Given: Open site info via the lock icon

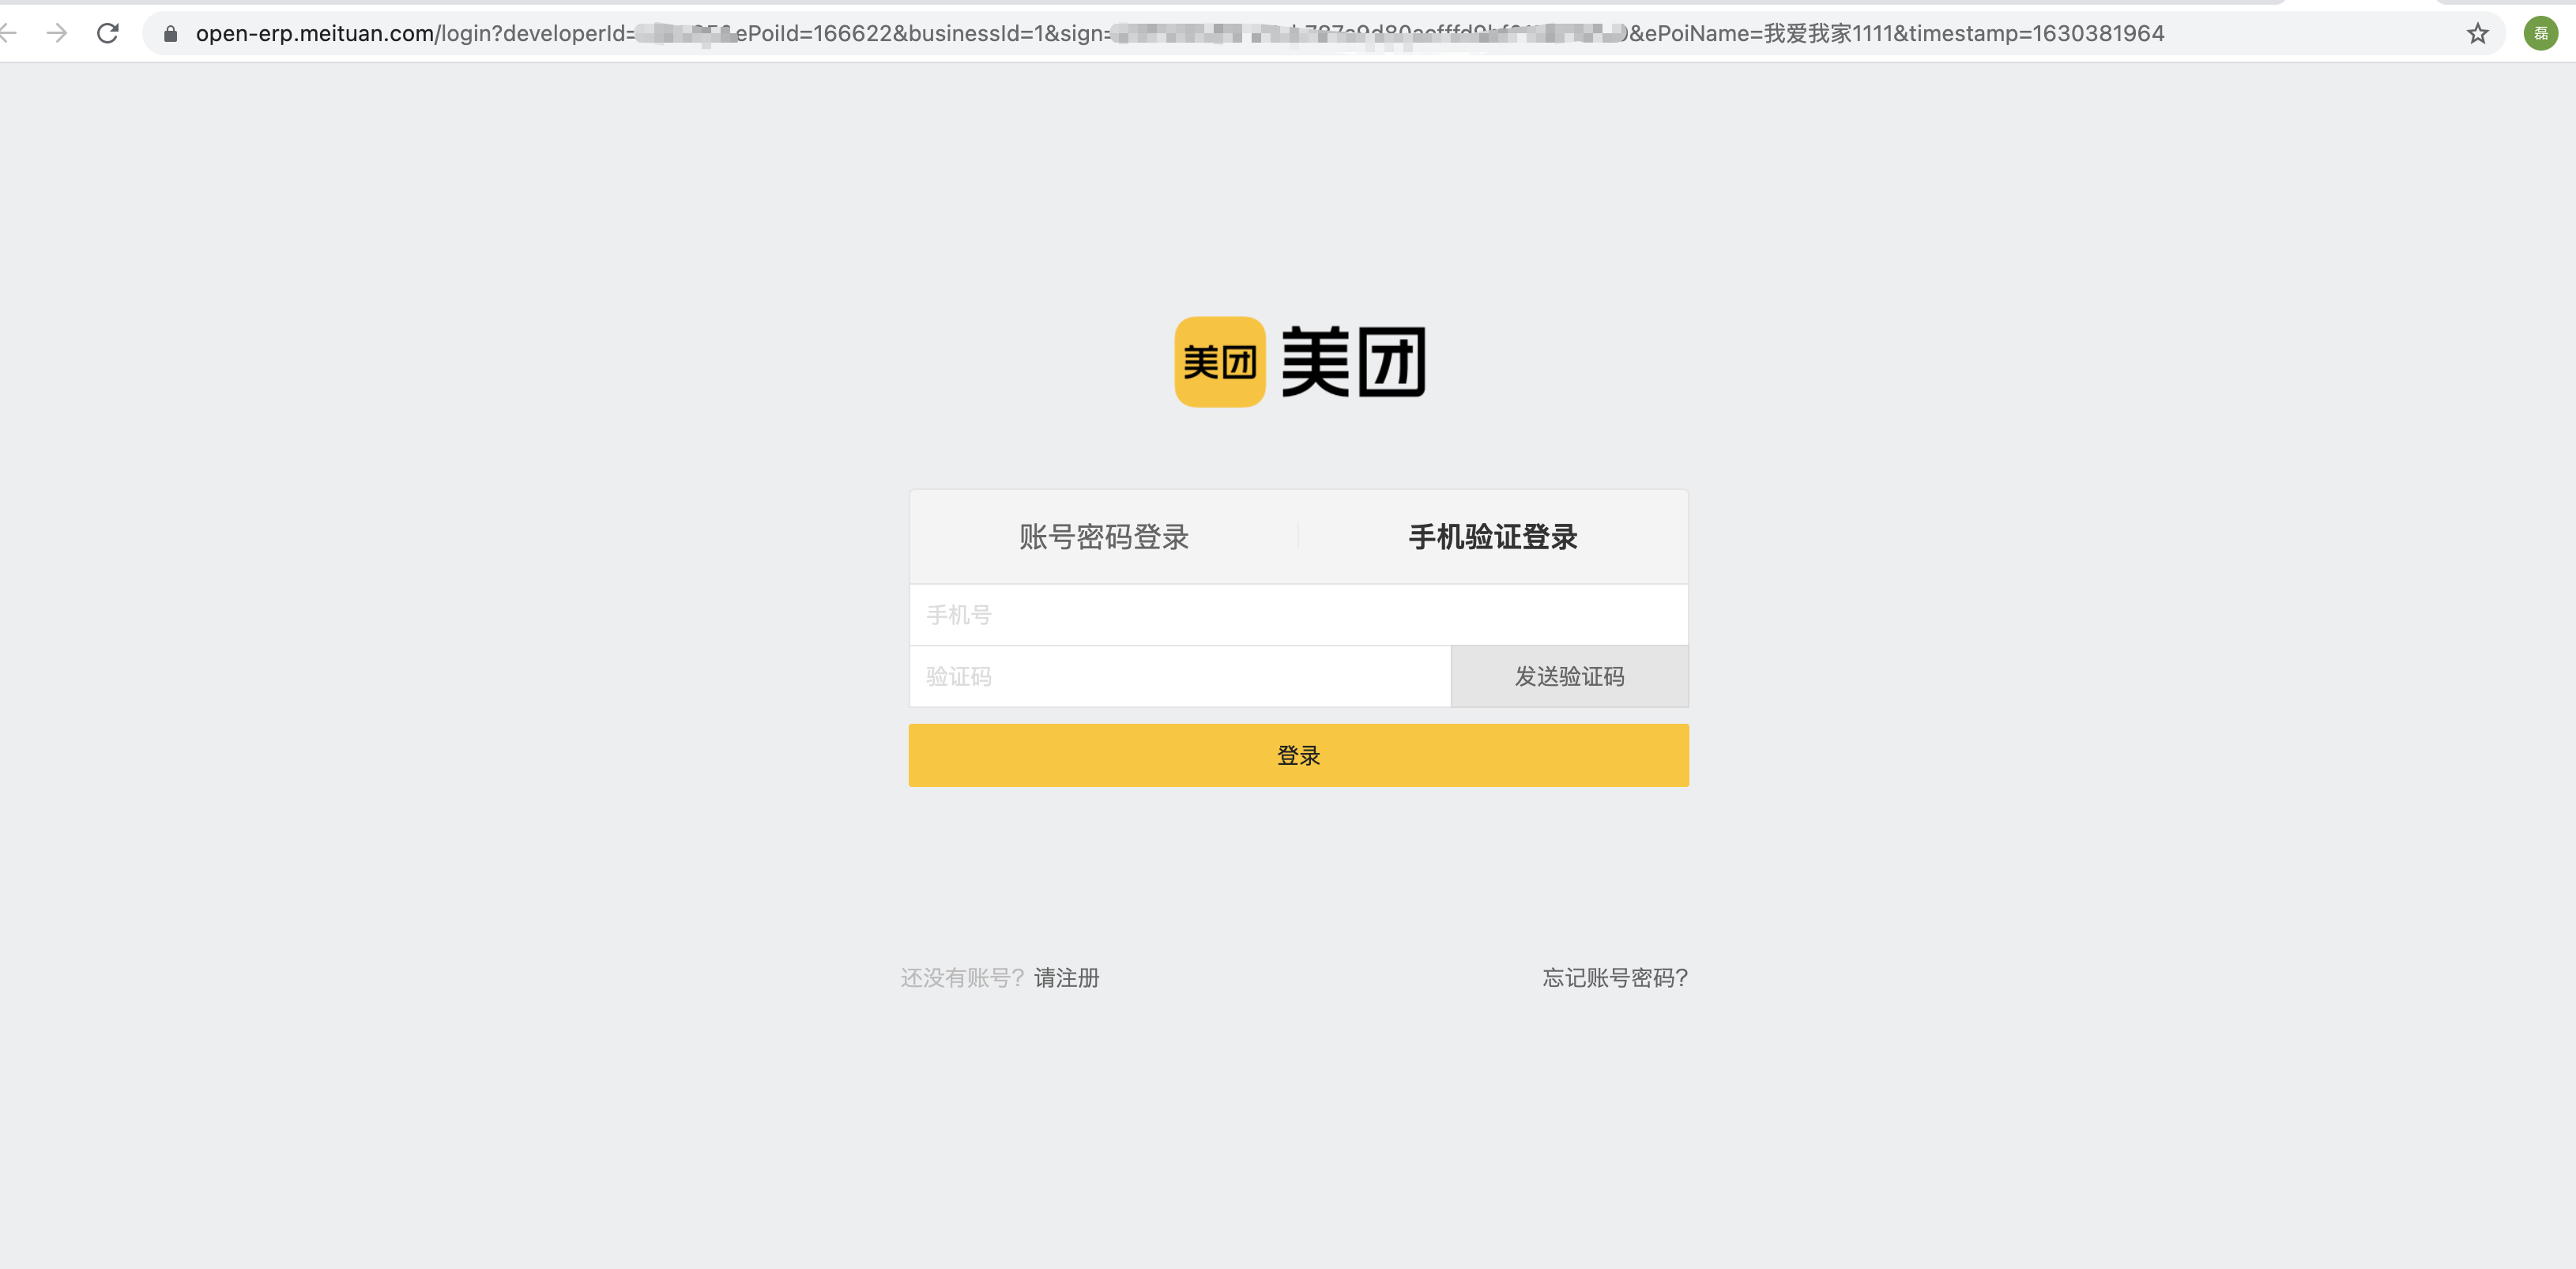Looking at the screenshot, I should [x=170, y=34].
